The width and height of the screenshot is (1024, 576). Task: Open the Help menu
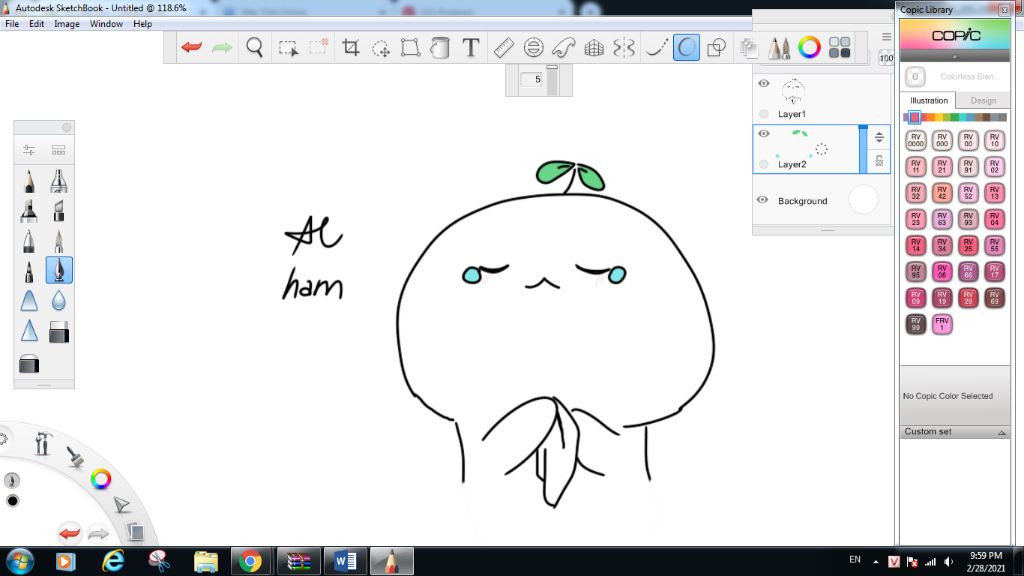coord(142,24)
